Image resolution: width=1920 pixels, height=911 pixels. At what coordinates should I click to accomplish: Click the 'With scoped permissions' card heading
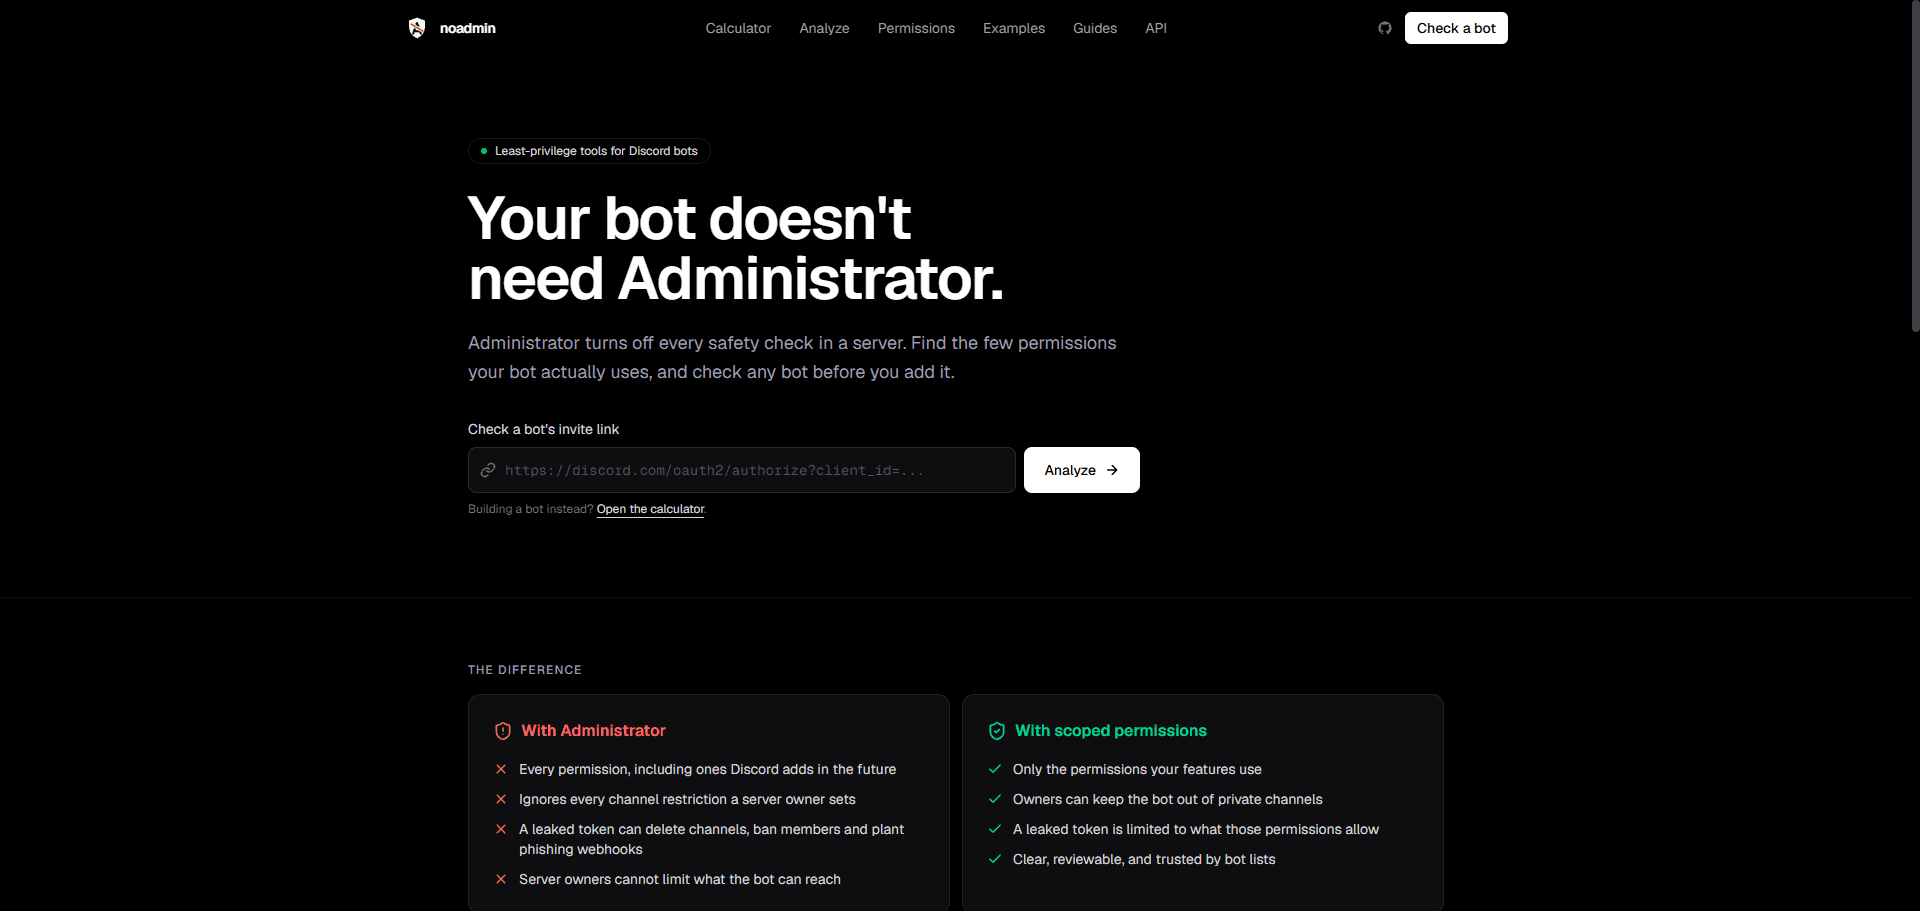pyautogui.click(x=1111, y=731)
